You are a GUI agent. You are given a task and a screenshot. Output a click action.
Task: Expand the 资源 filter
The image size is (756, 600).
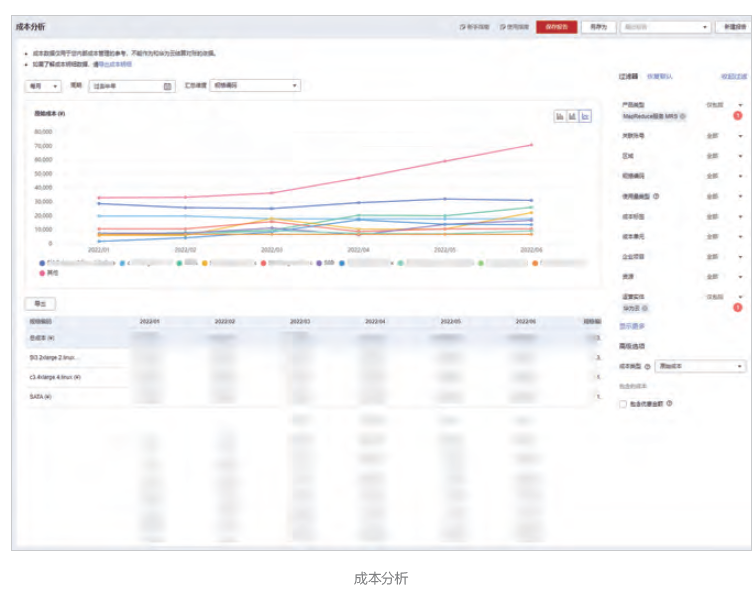(x=740, y=276)
